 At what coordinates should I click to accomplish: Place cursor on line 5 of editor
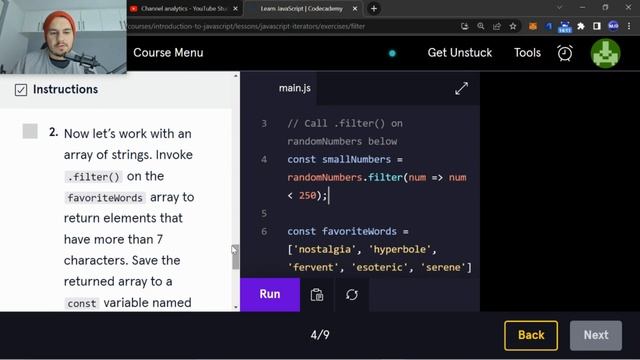coord(380,213)
